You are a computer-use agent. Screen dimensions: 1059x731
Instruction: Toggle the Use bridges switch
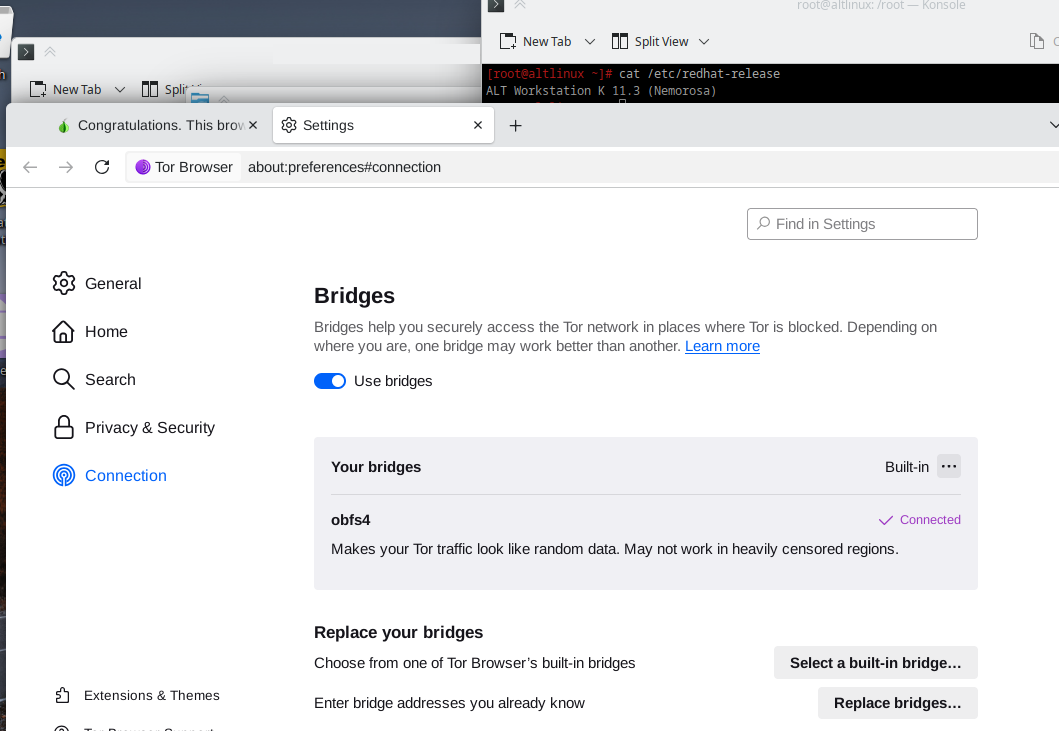[x=330, y=381]
